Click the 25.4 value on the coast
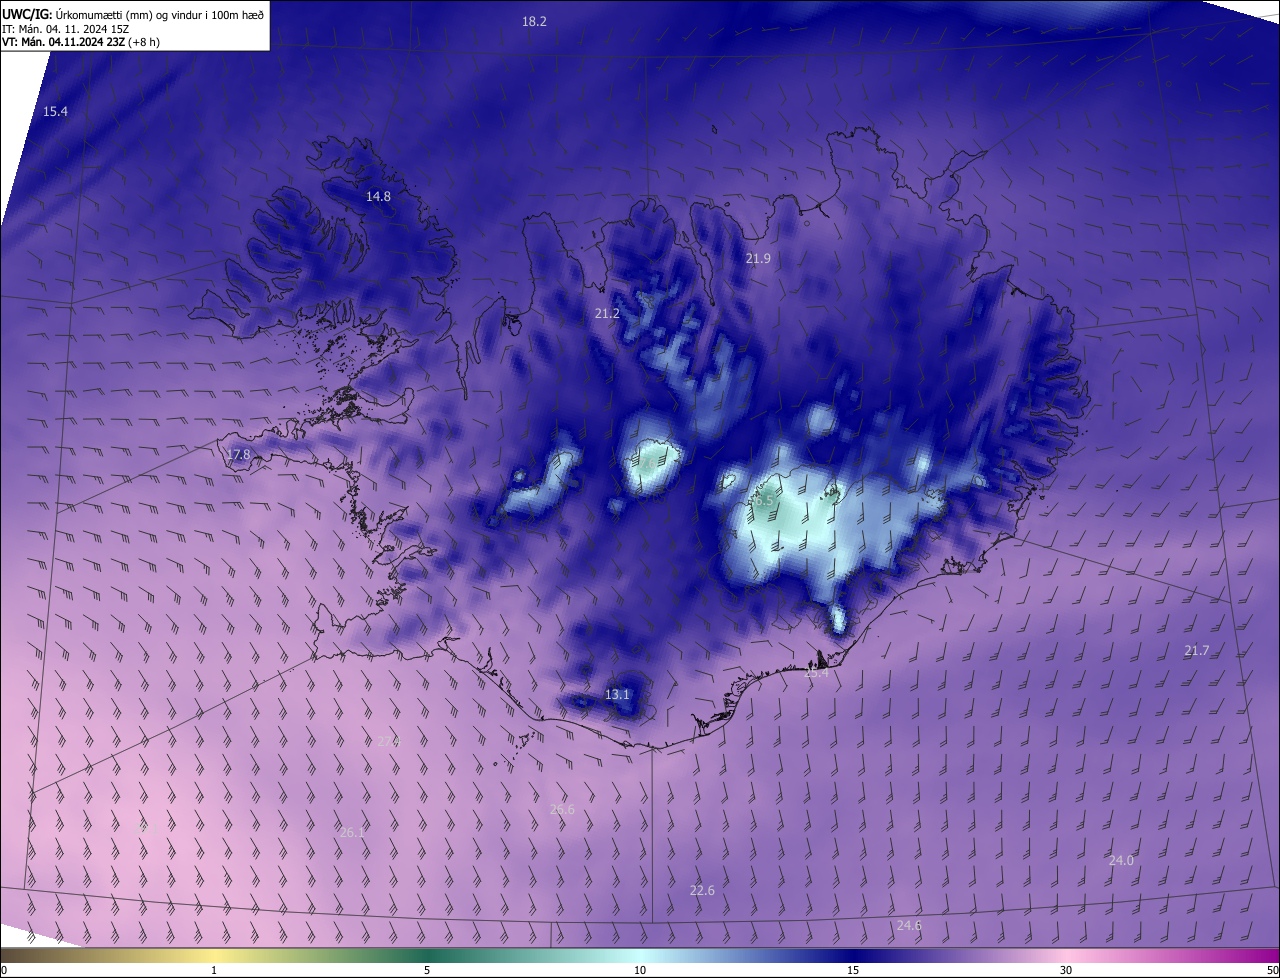 tap(816, 674)
